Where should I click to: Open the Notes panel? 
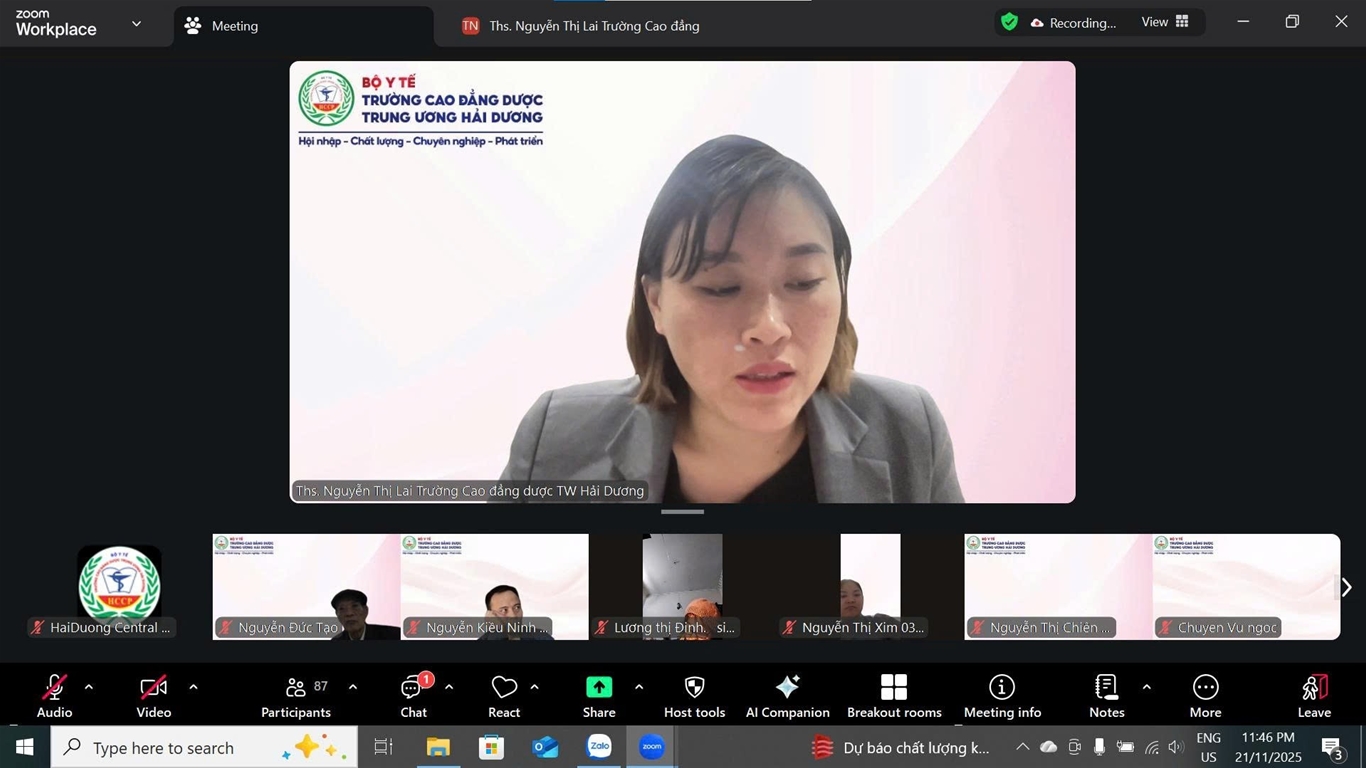1106,695
